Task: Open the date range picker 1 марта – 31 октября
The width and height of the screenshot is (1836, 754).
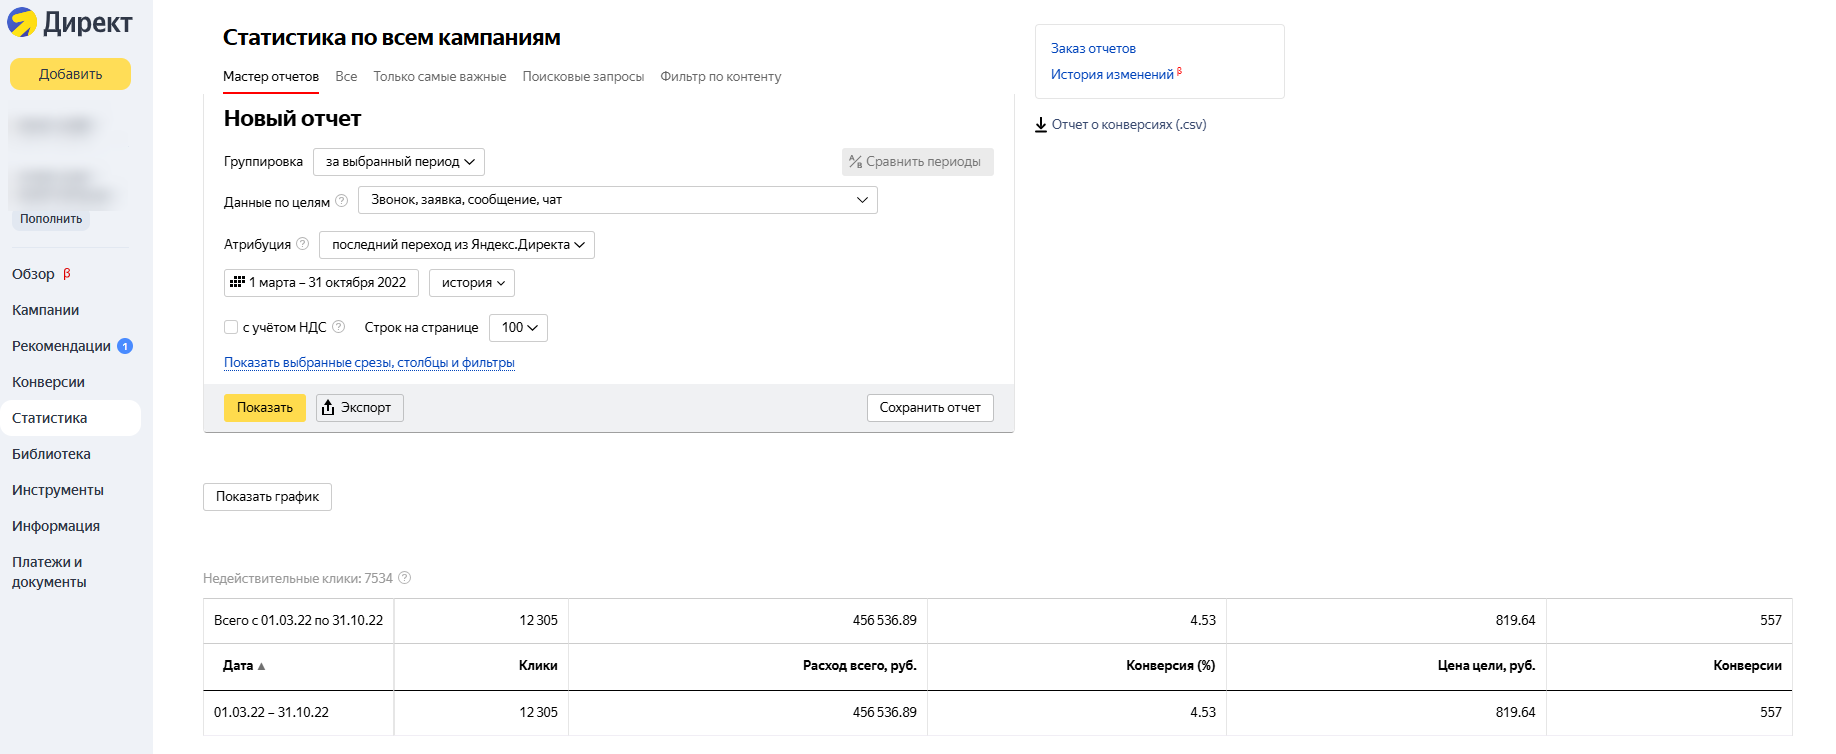Action: tap(321, 283)
